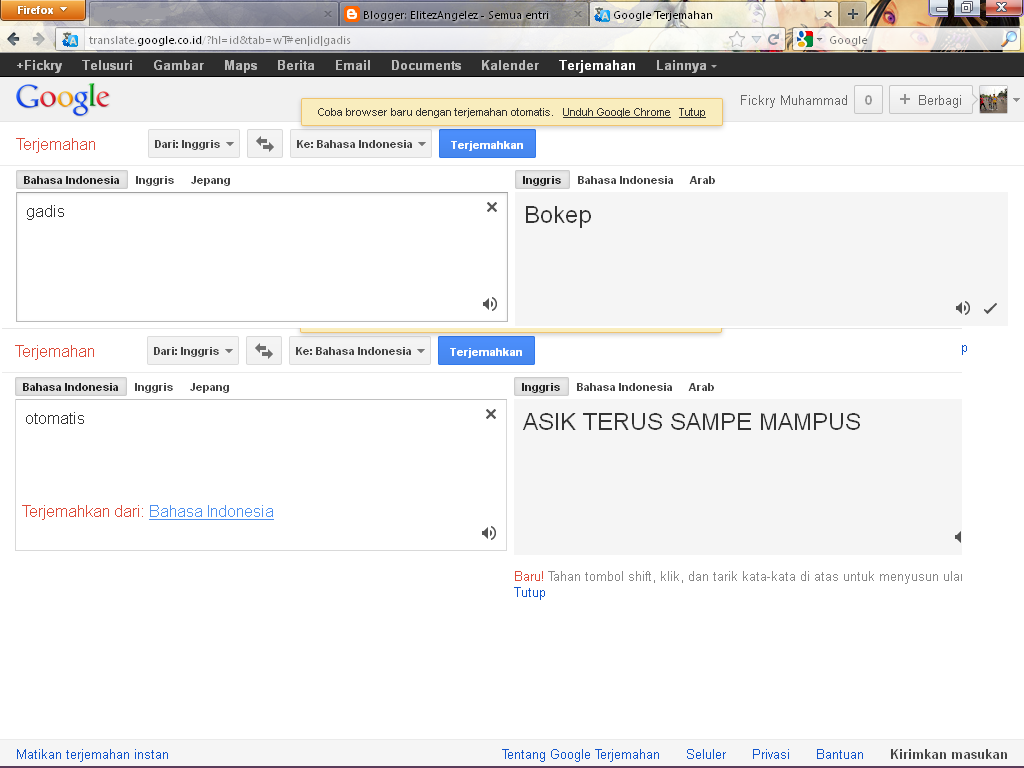Open the search engine selector dropdown
Screen dimensions: 1024x768
pos(810,40)
